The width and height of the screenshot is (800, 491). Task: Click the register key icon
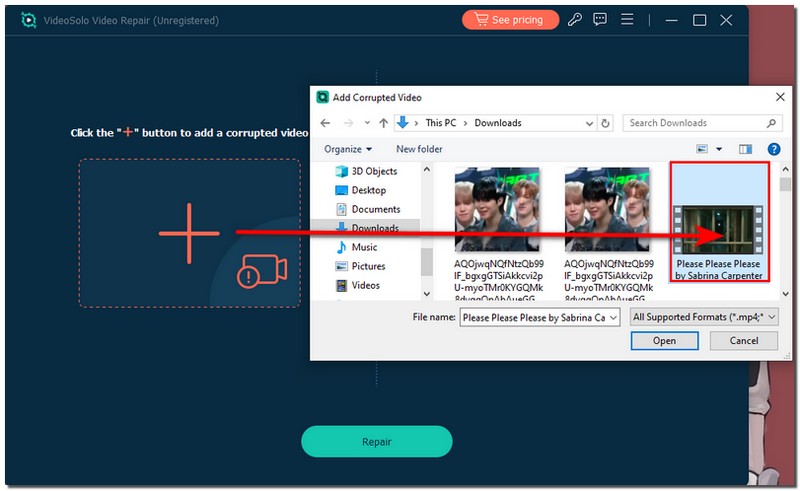(575, 20)
